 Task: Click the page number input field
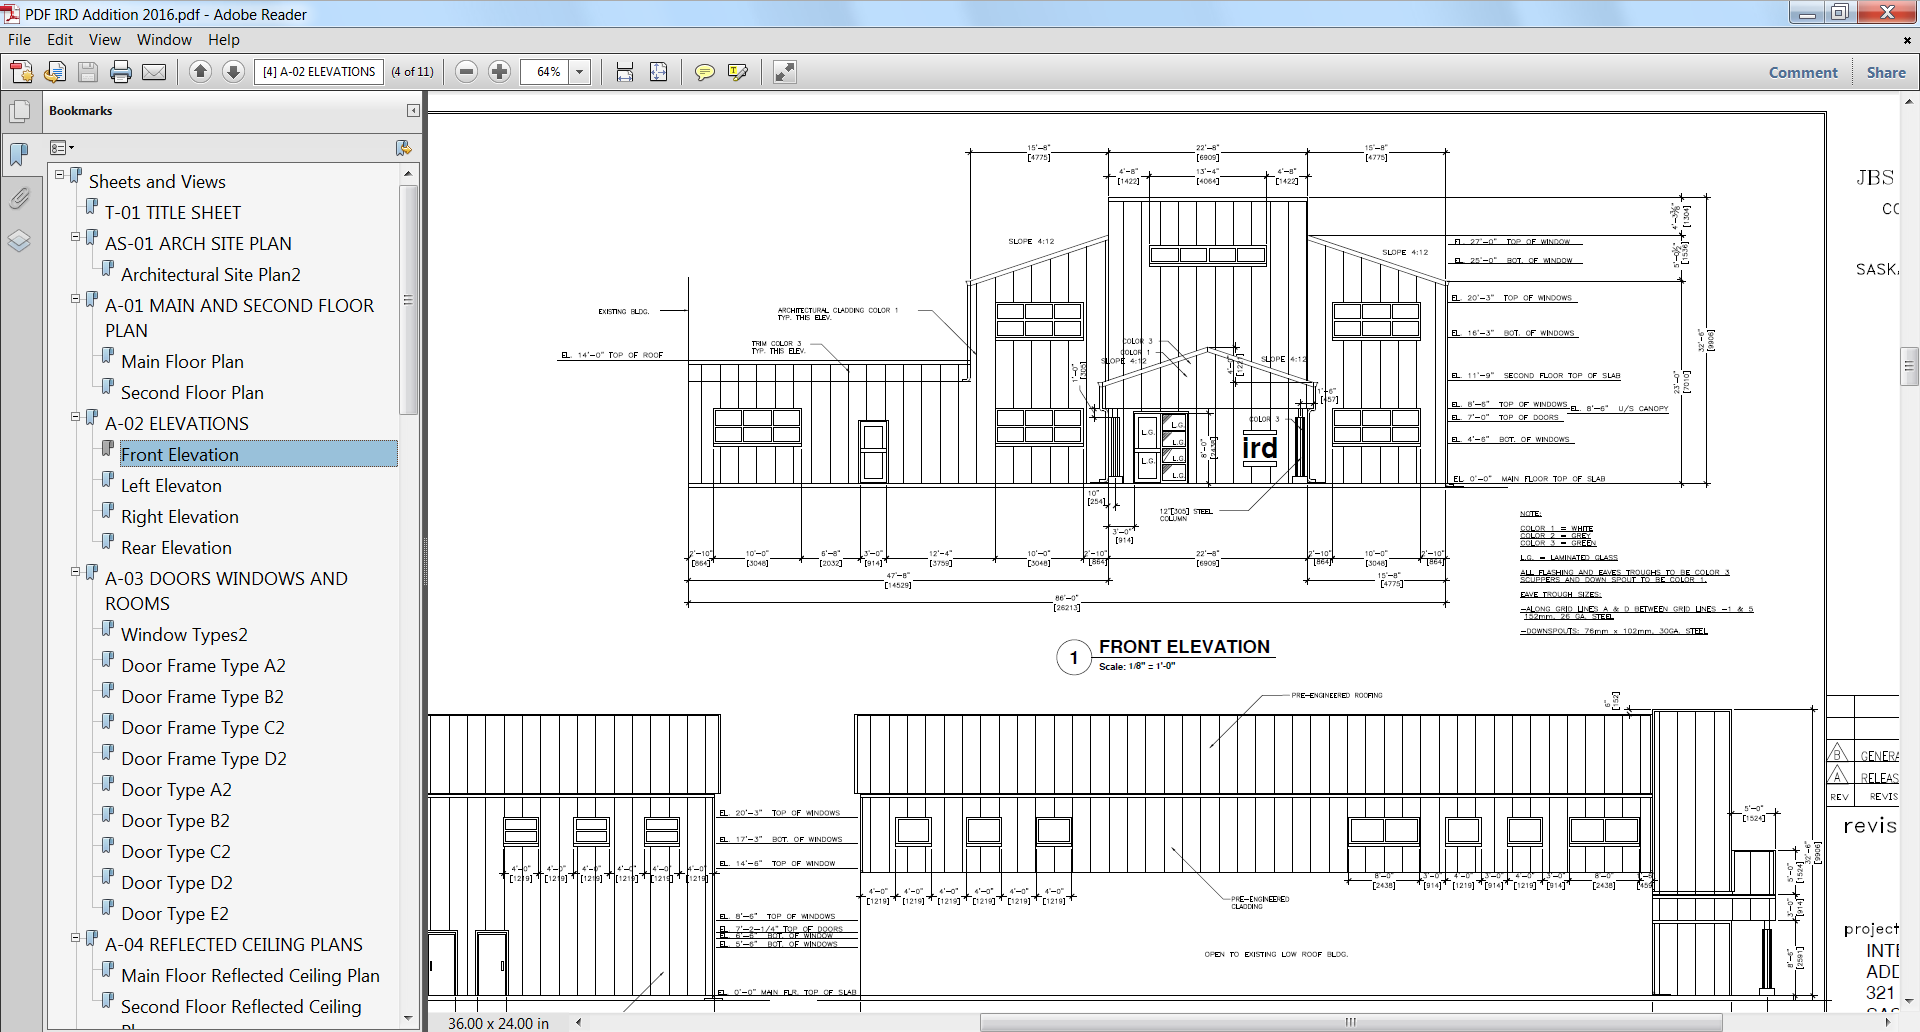pos(319,72)
